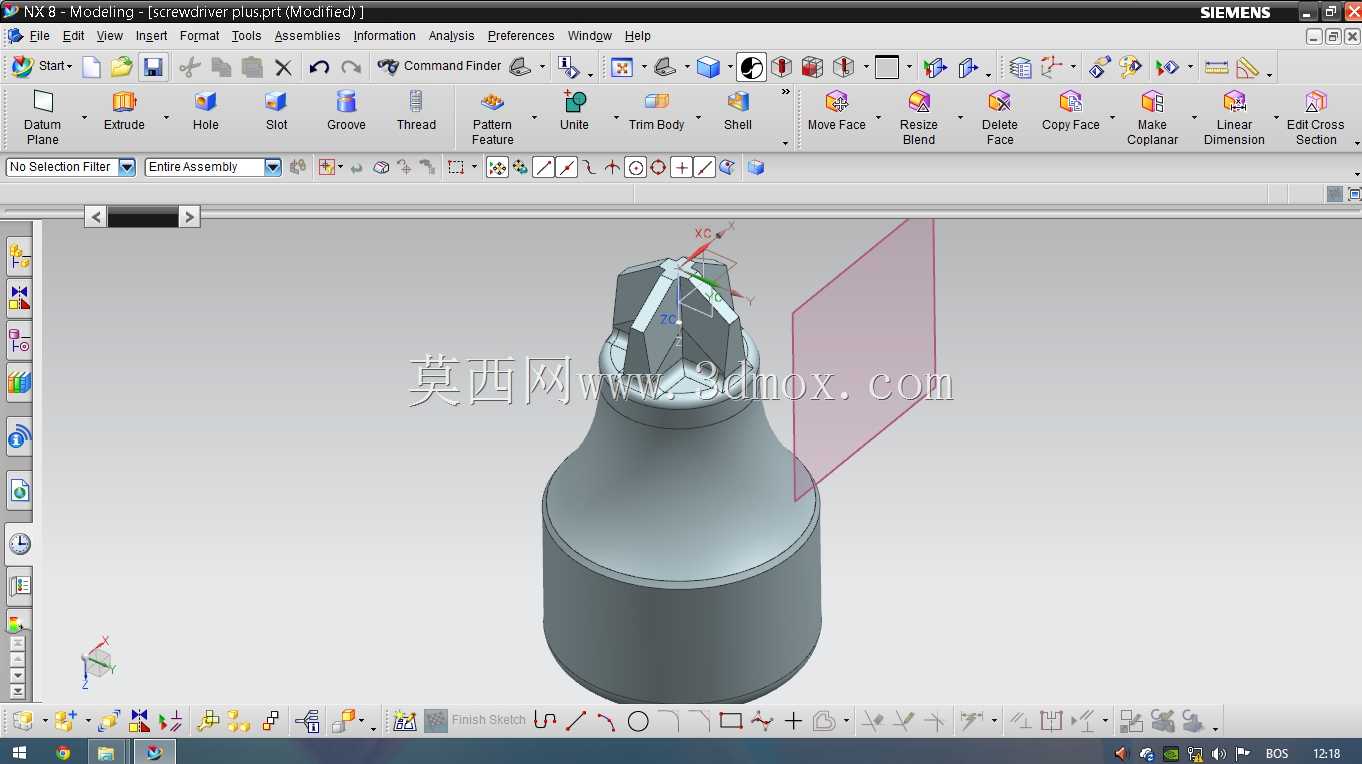Click the Start application button
The image size is (1362, 764).
pyautogui.click(x=41, y=67)
